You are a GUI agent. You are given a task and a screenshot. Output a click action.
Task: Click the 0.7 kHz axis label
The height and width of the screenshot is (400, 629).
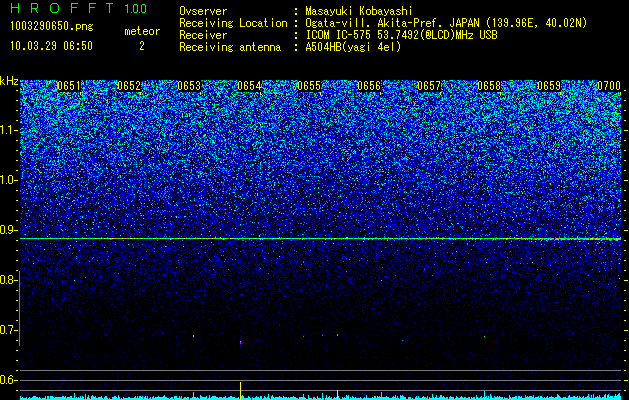(x=8, y=330)
